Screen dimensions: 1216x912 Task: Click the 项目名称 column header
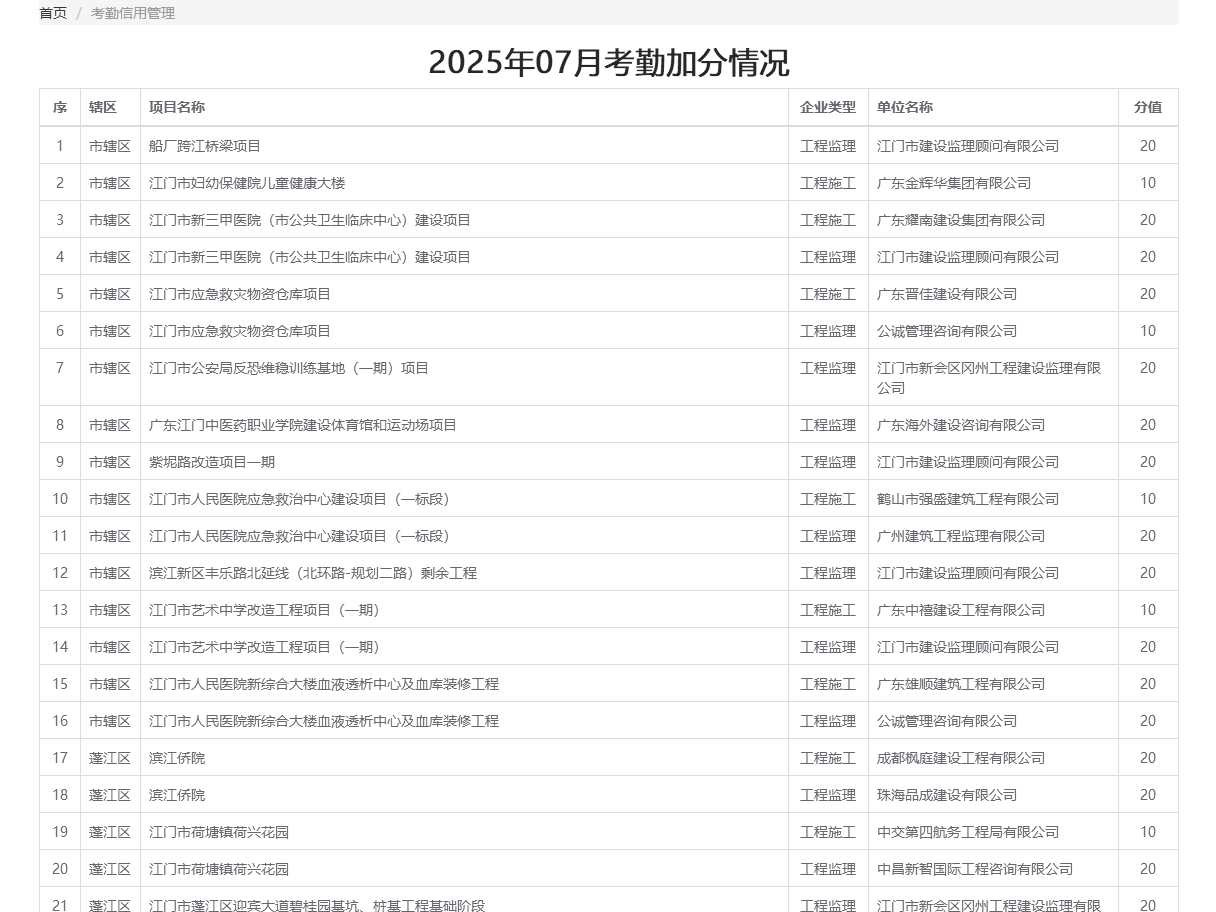[177, 107]
